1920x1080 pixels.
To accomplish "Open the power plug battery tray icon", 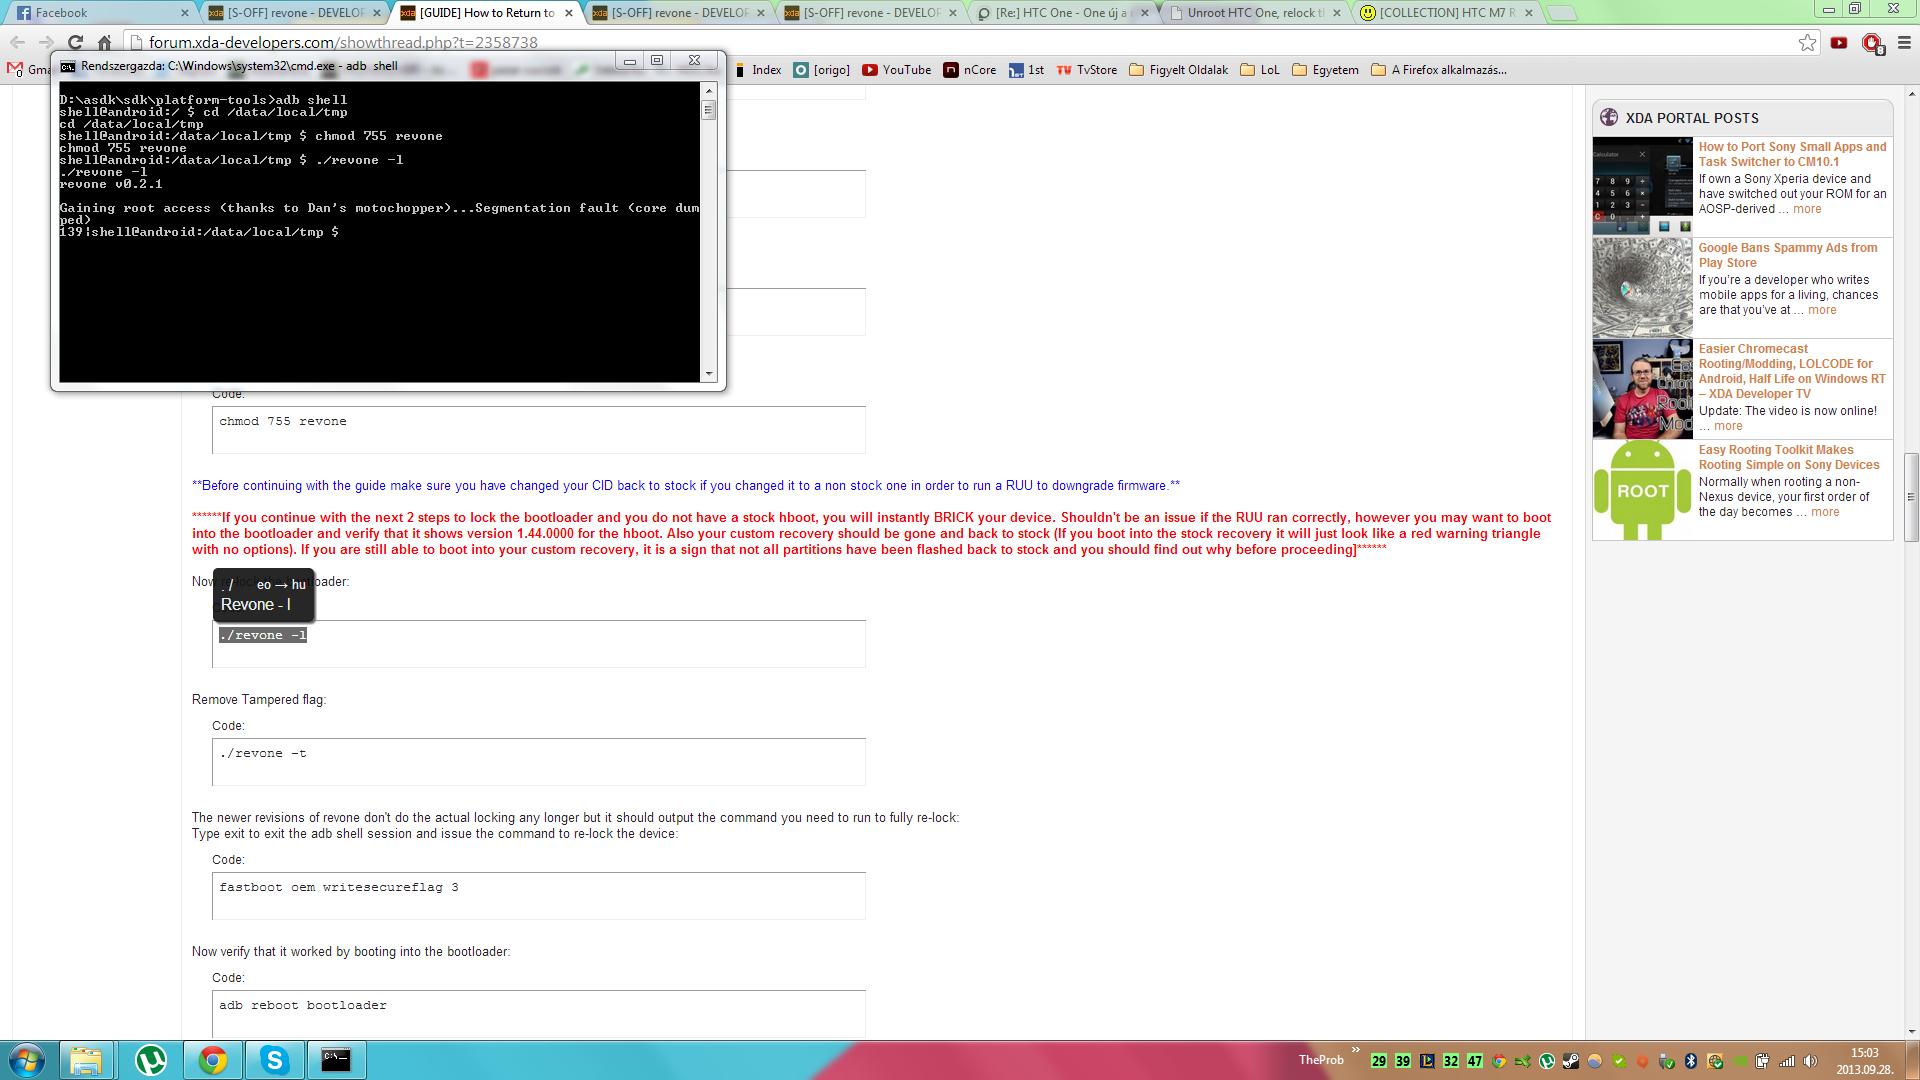I will (x=1763, y=1061).
